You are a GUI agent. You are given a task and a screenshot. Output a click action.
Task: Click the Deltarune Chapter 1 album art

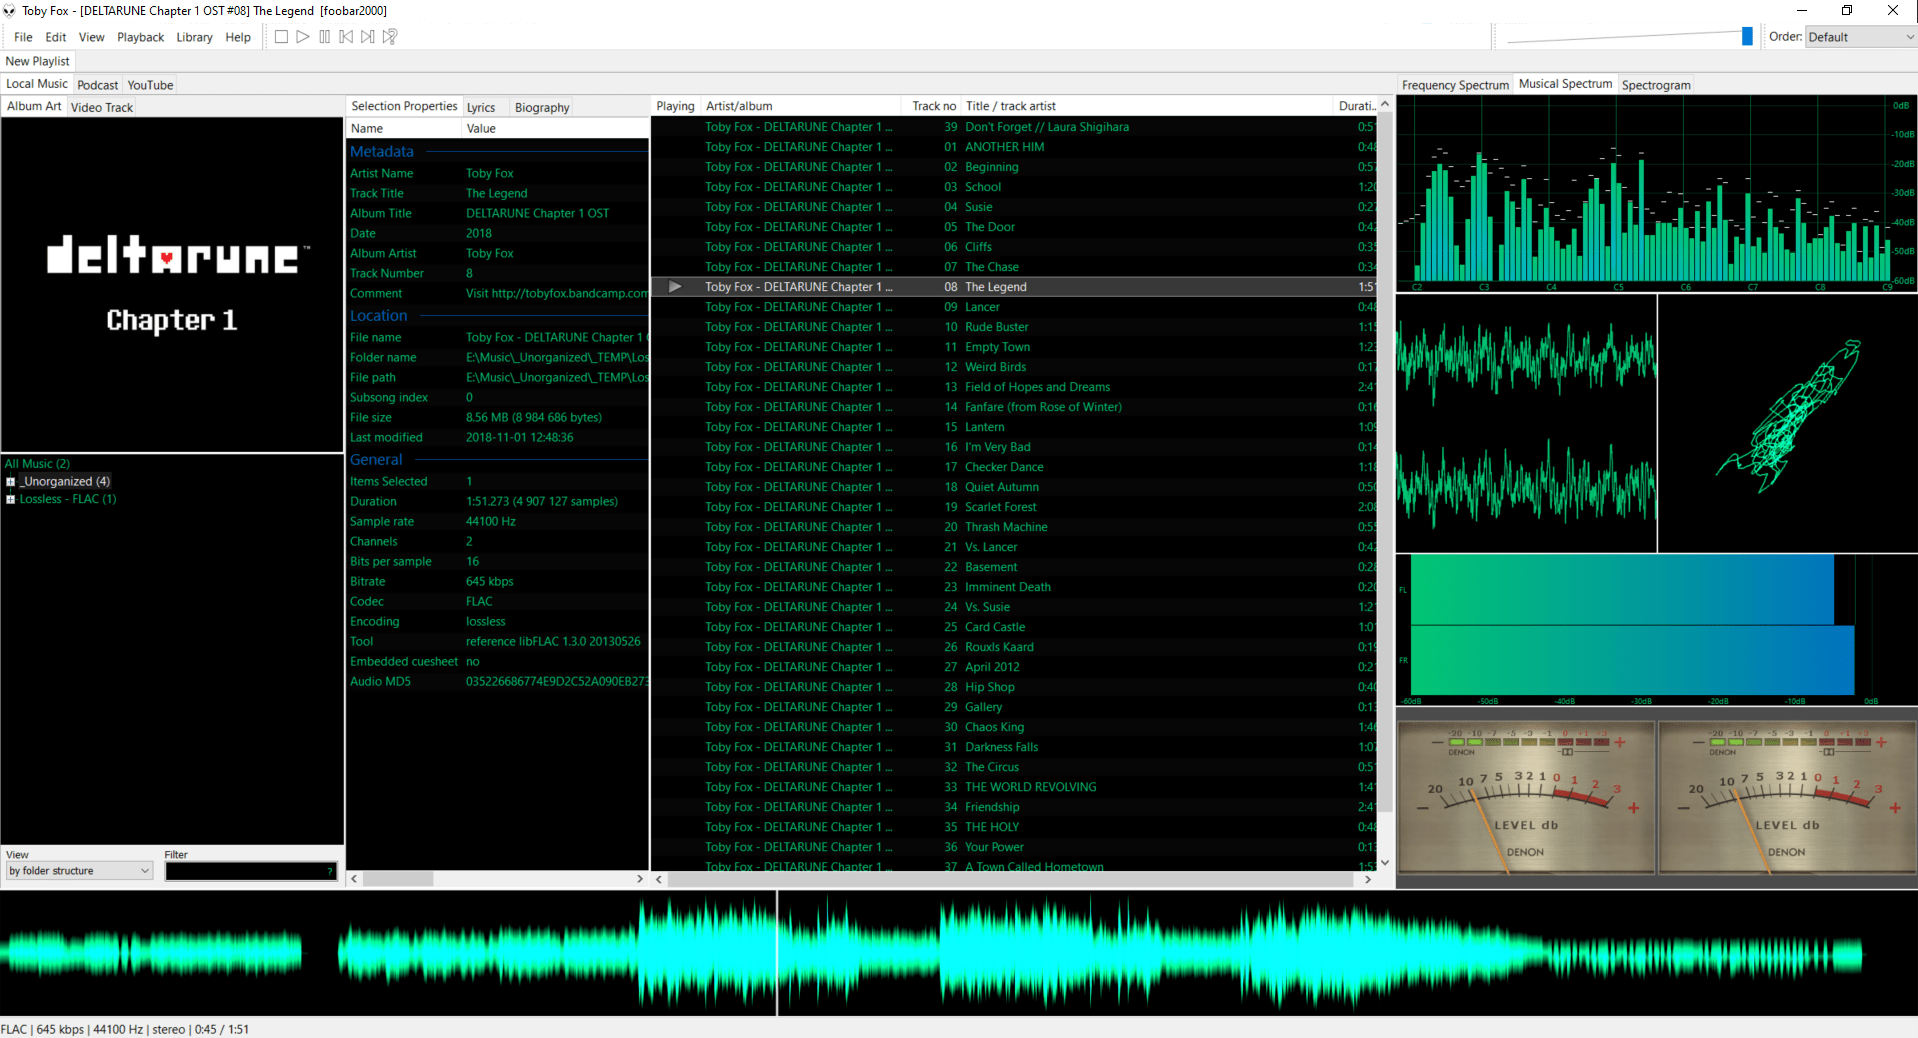pyautogui.click(x=172, y=284)
